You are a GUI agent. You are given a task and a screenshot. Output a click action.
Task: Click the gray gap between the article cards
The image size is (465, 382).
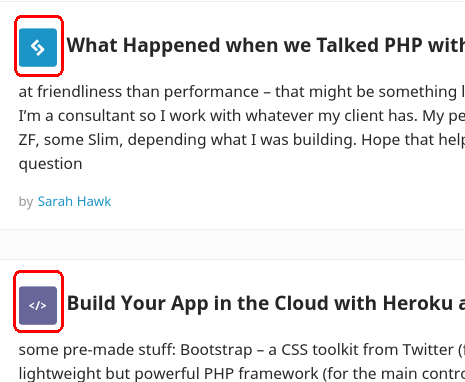pyautogui.click(x=232, y=244)
